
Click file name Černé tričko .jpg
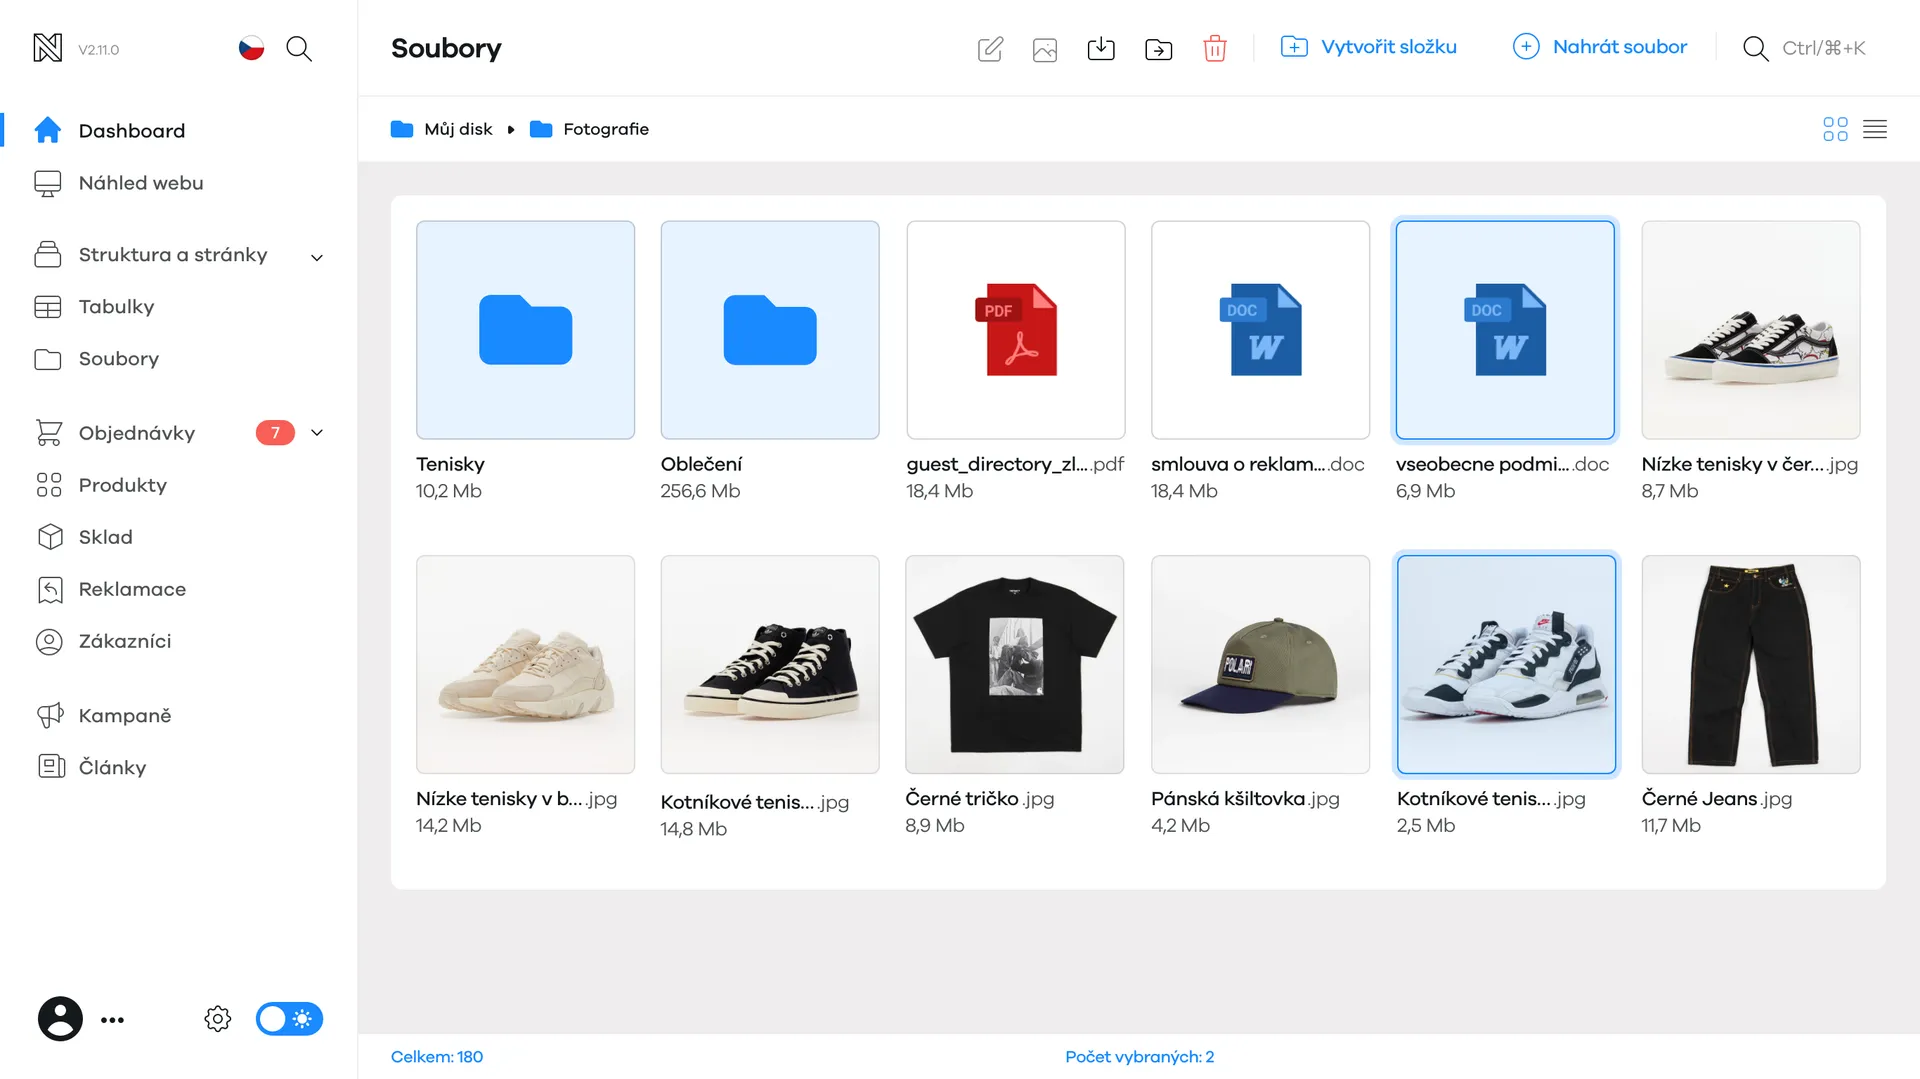click(x=980, y=798)
